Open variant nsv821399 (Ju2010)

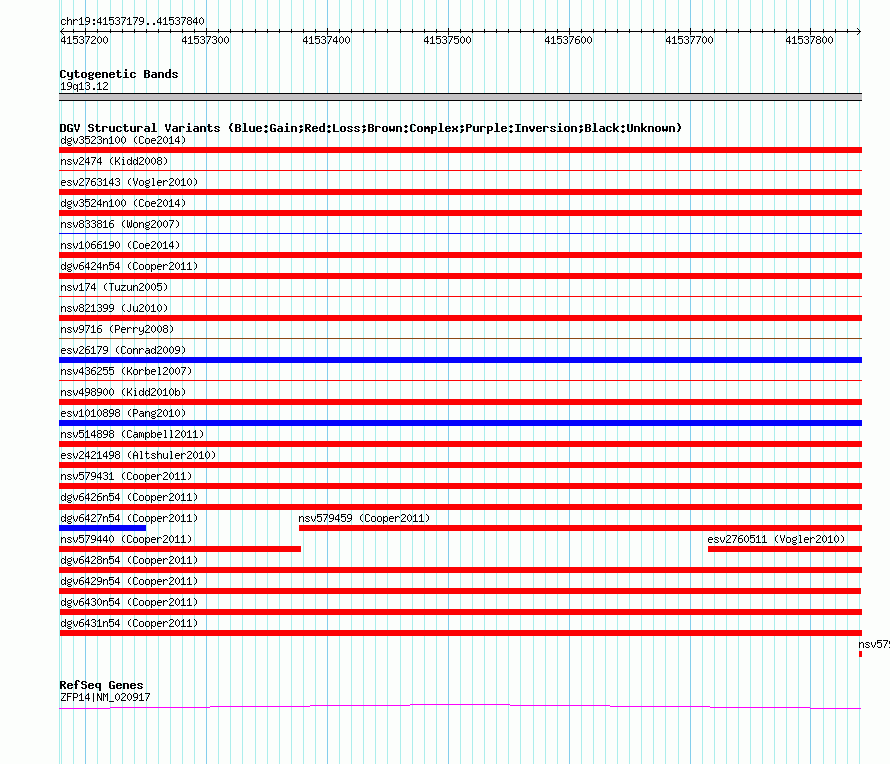pyautogui.click(x=114, y=308)
